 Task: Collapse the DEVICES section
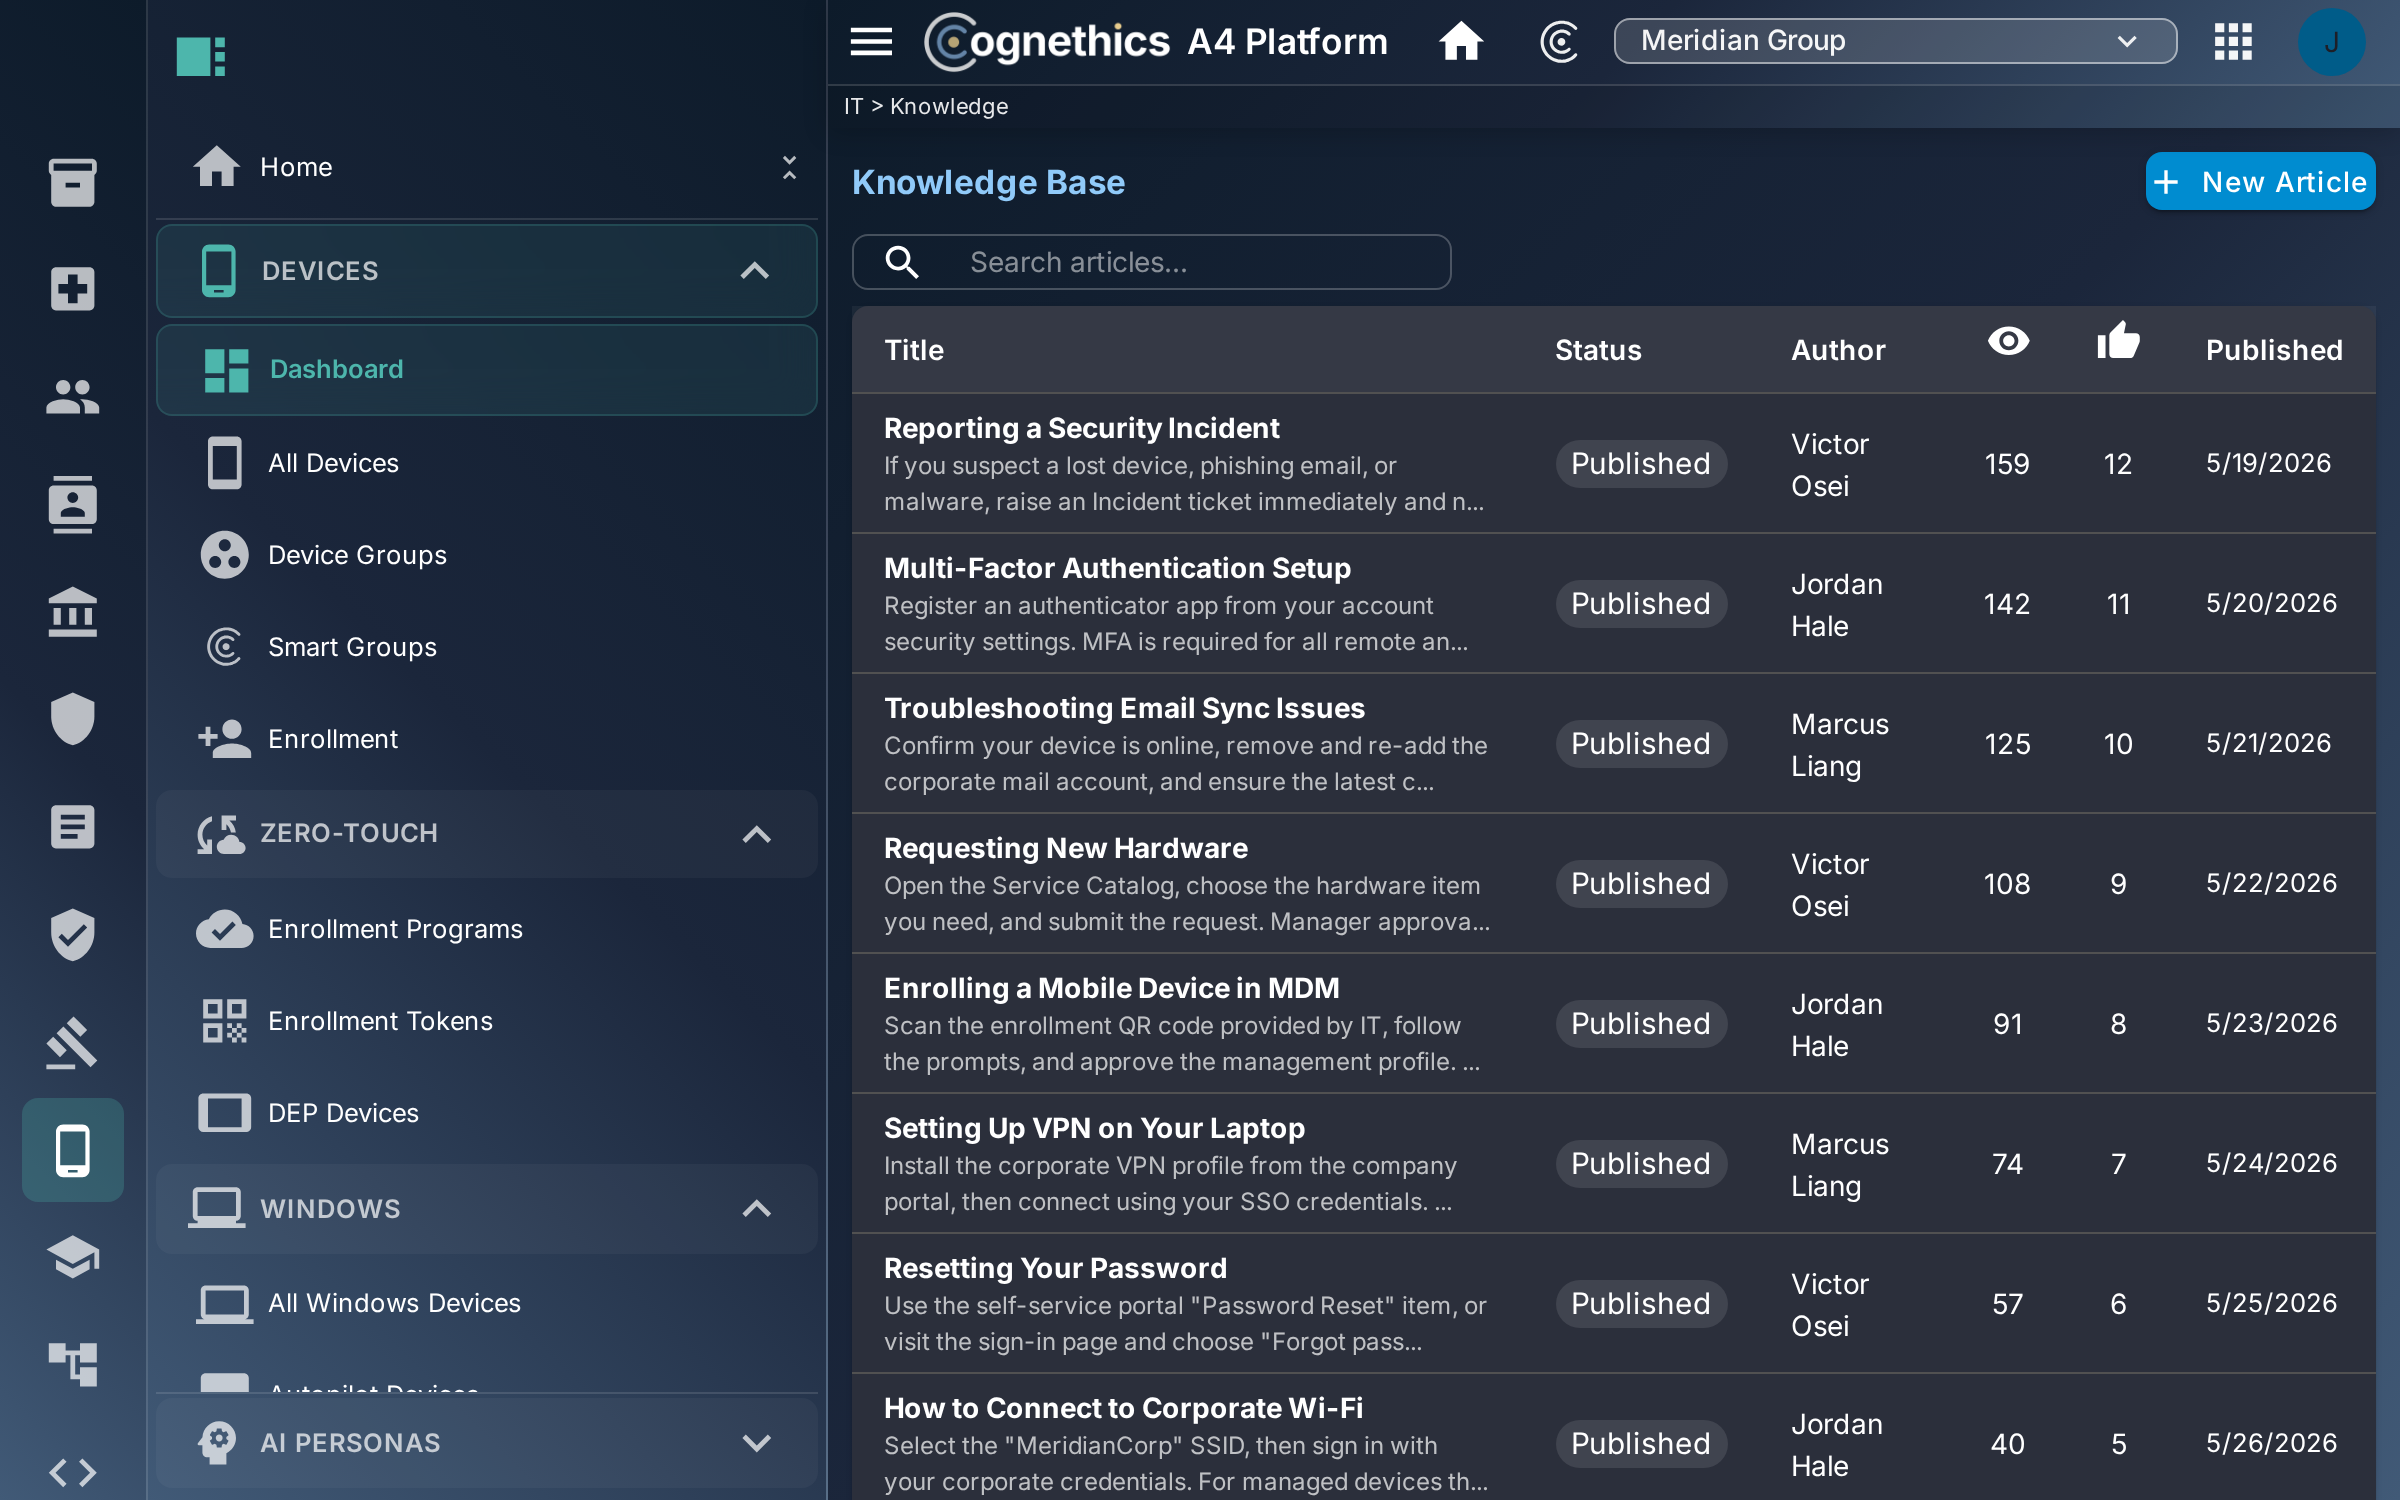pos(487,271)
